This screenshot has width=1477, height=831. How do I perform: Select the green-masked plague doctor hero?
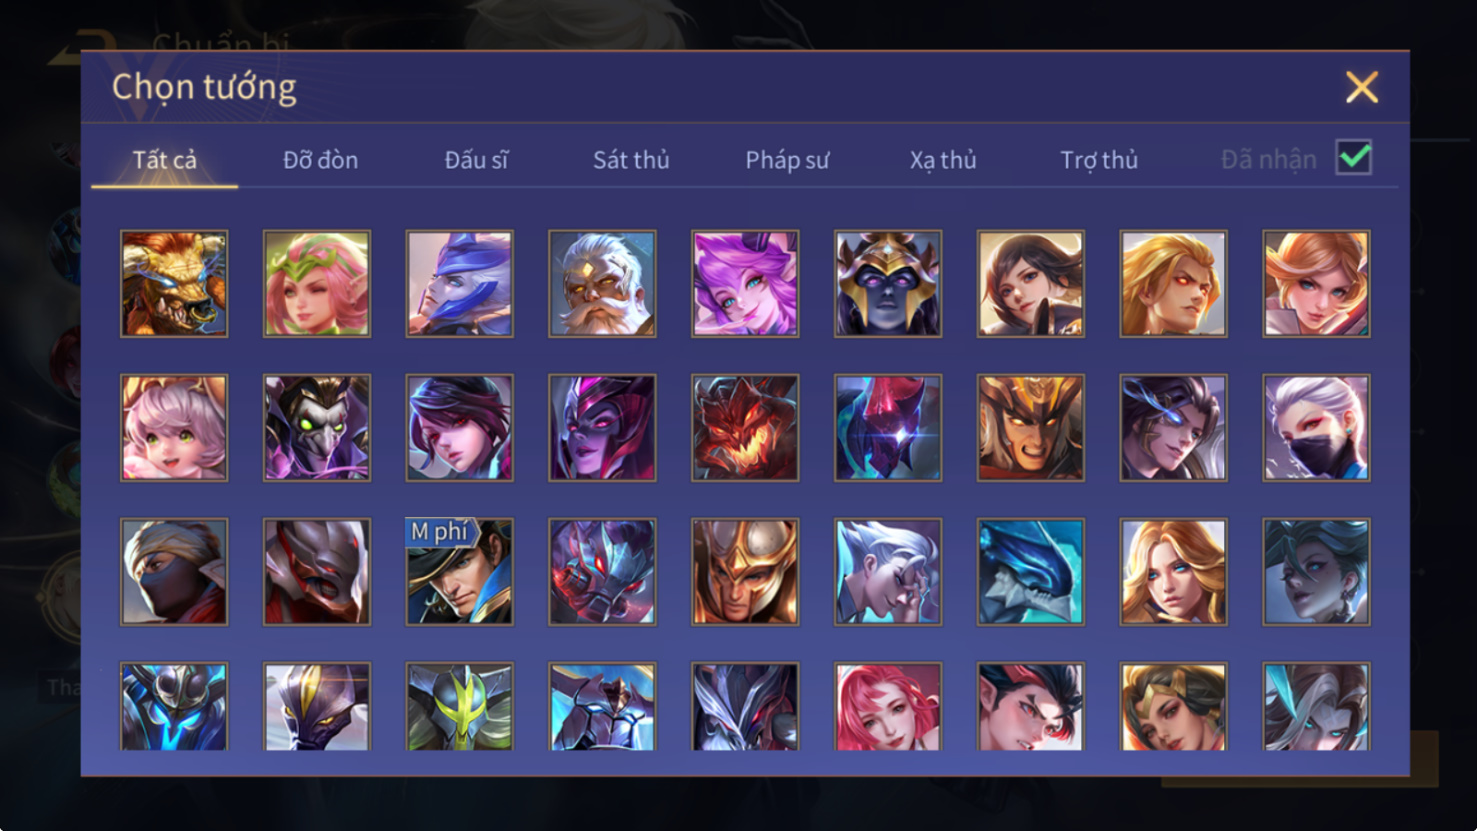(x=317, y=428)
